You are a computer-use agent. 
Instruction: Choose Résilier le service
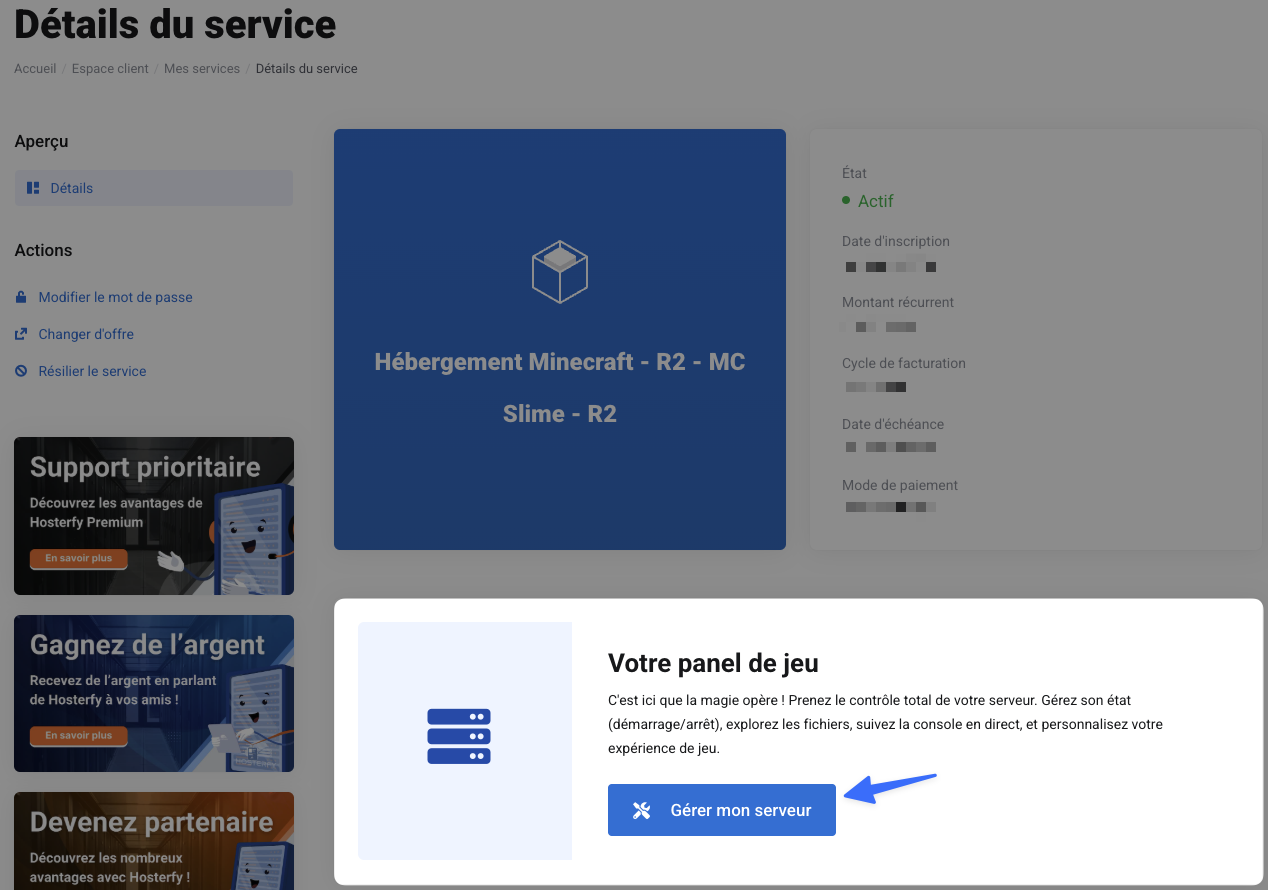[92, 371]
